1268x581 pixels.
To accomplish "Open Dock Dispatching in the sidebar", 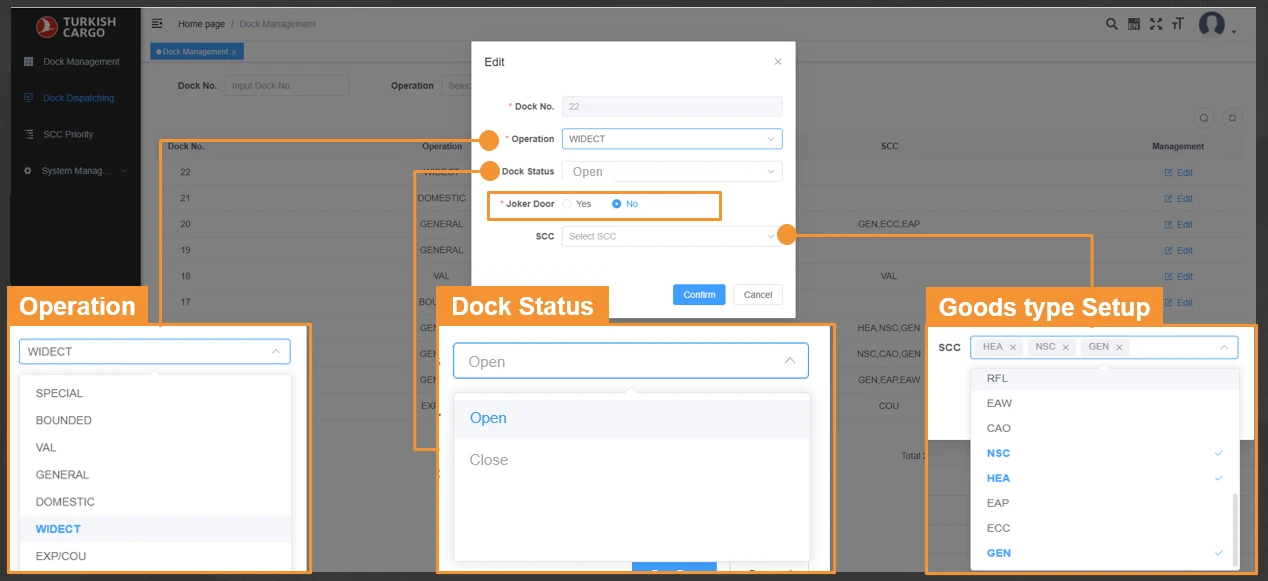I will point(78,98).
